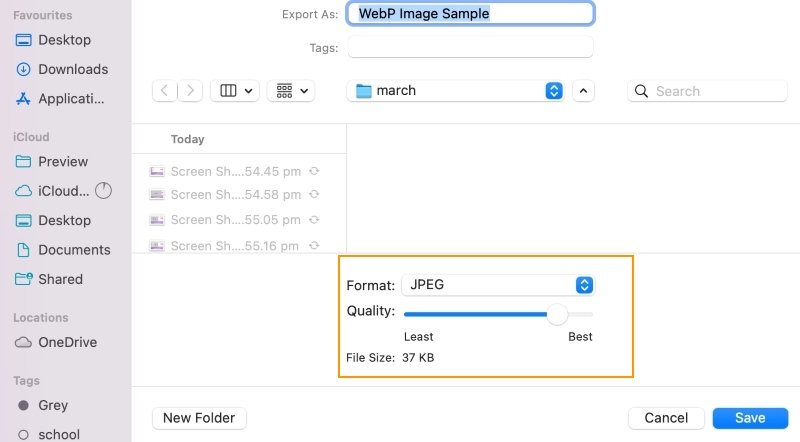Select Screen Sh....55.05 pm file

235,220
